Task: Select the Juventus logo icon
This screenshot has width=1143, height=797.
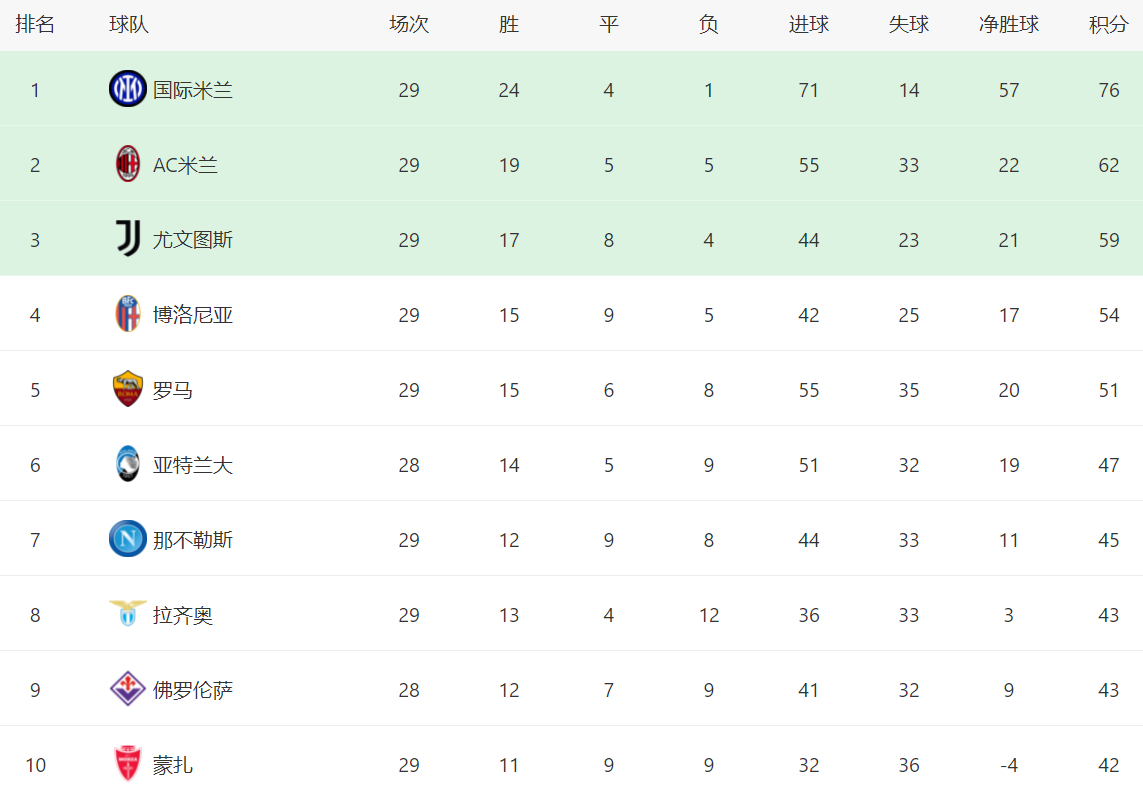Action: click(x=128, y=238)
